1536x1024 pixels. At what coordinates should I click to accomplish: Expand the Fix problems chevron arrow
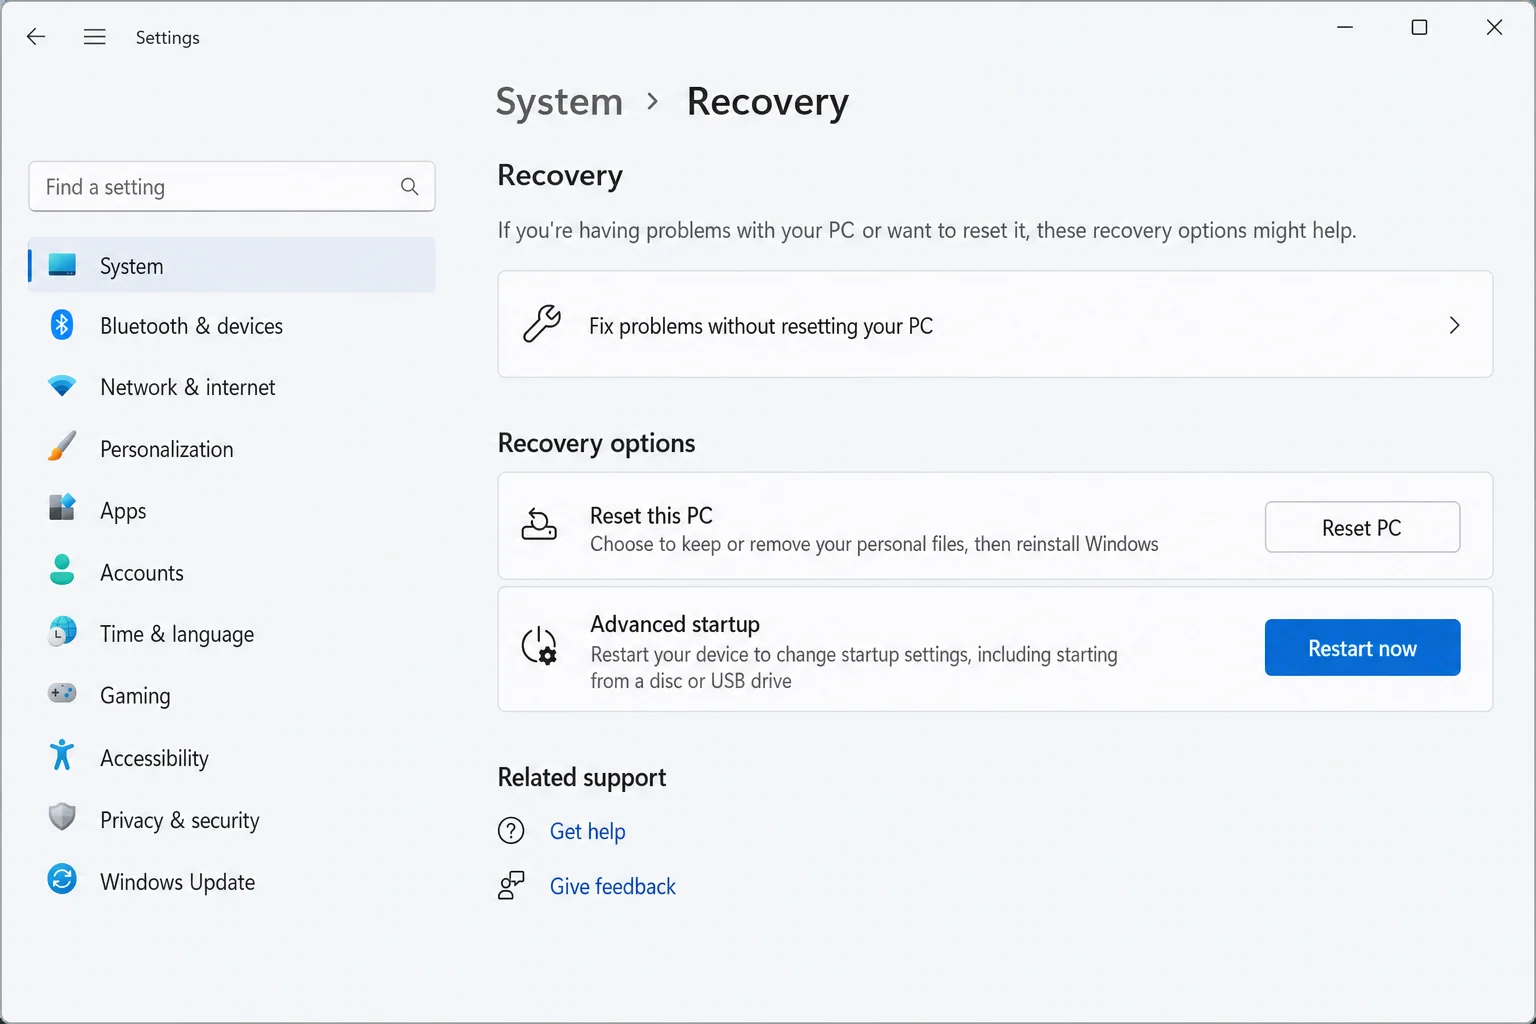(1455, 325)
